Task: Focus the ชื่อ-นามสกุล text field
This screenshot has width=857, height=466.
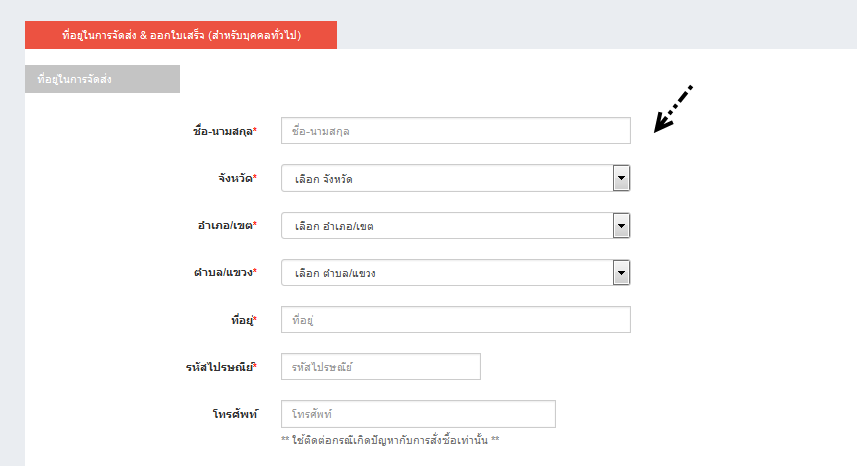Action: pos(455,131)
